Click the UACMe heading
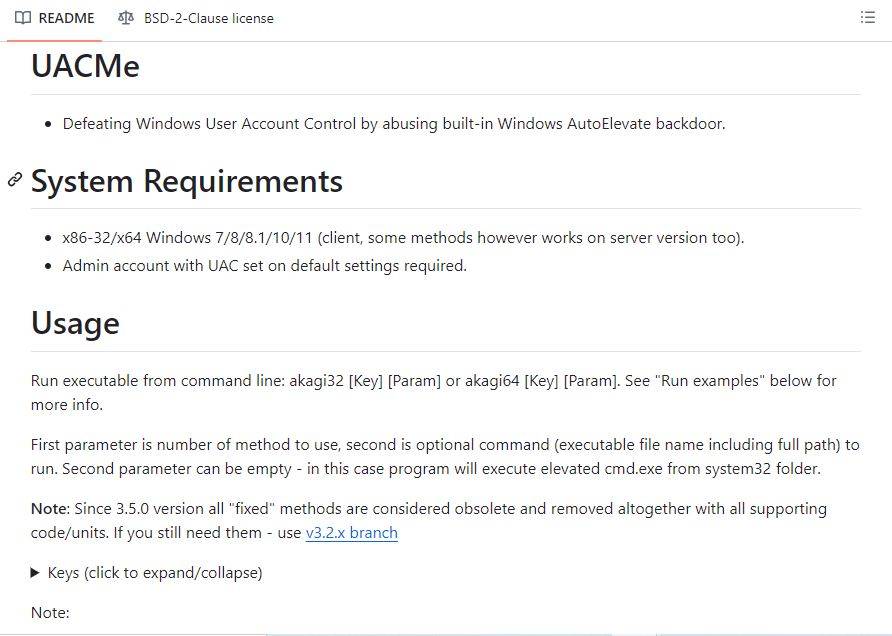 86,66
